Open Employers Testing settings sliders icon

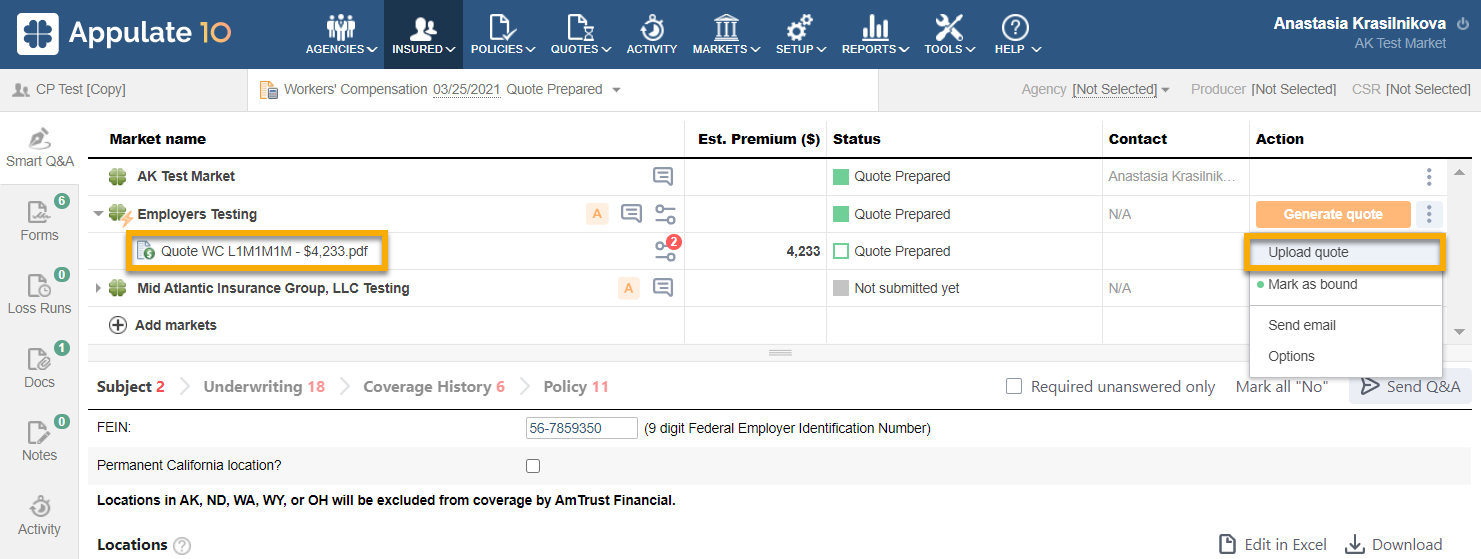coord(665,214)
